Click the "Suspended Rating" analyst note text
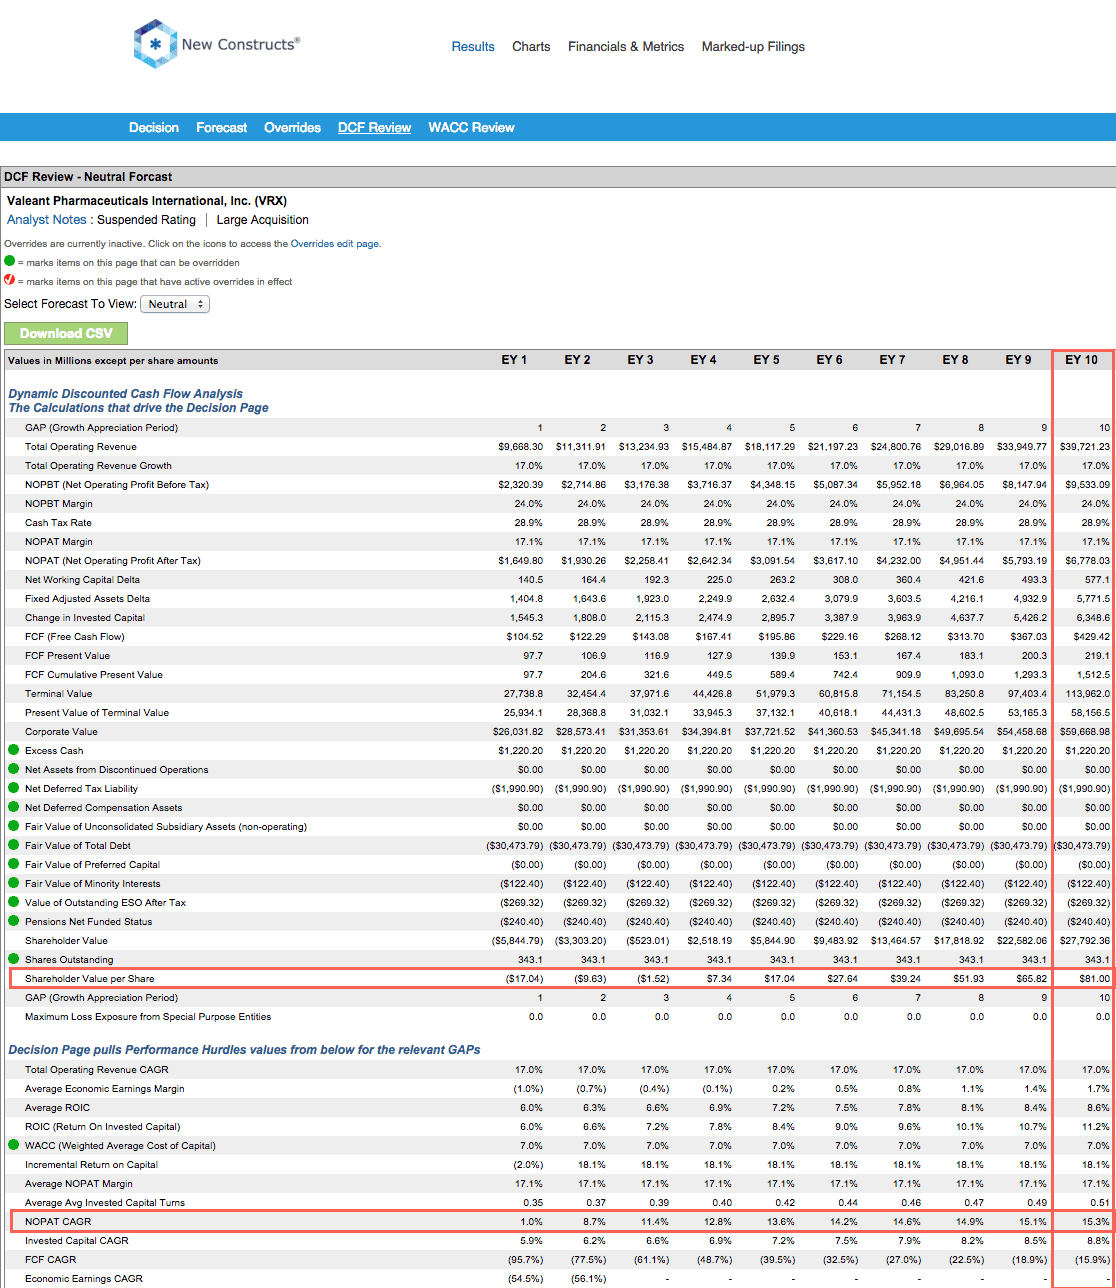The width and height of the screenshot is (1116, 1288). click(x=146, y=220)
